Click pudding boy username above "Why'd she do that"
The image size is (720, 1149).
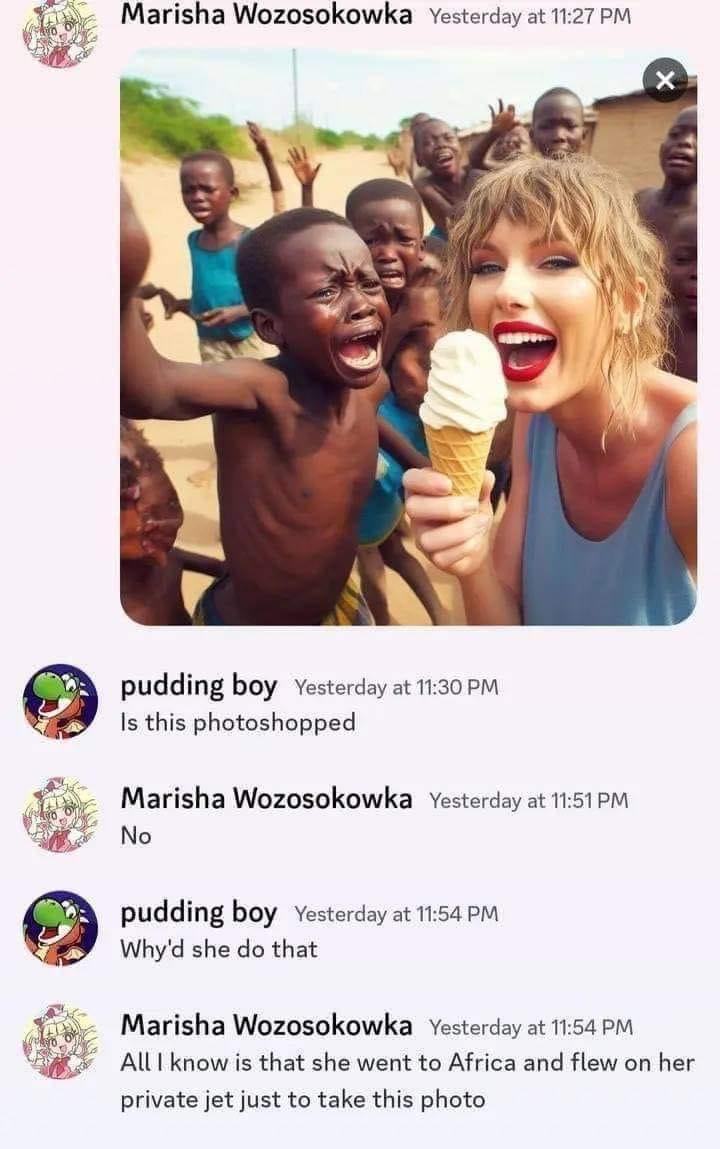tap(198, 913)
